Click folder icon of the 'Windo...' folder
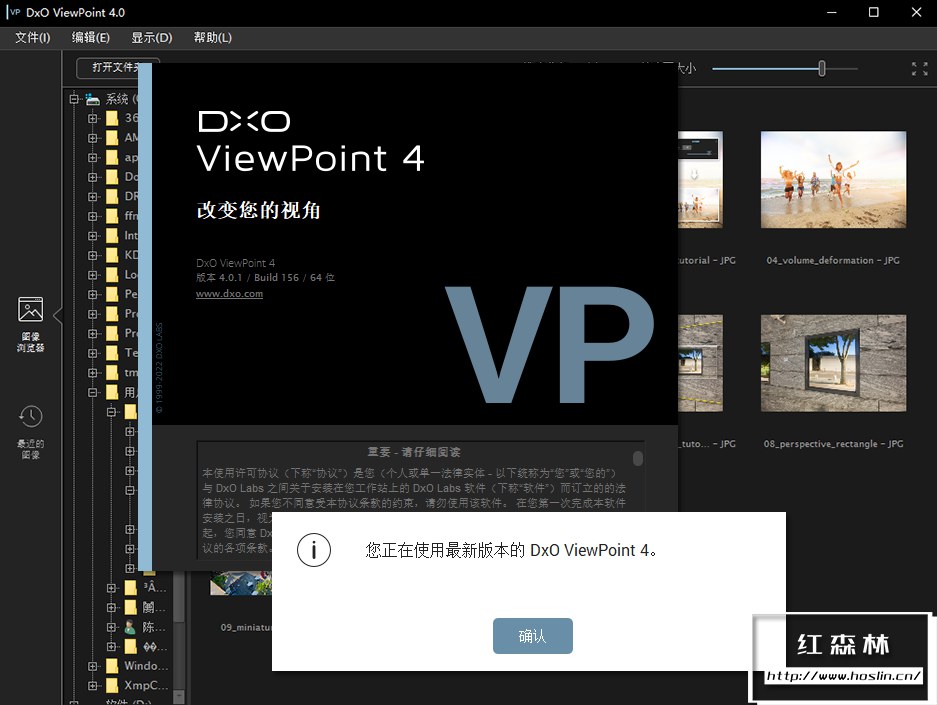This screenshot has width=937, height=705. 112,666
